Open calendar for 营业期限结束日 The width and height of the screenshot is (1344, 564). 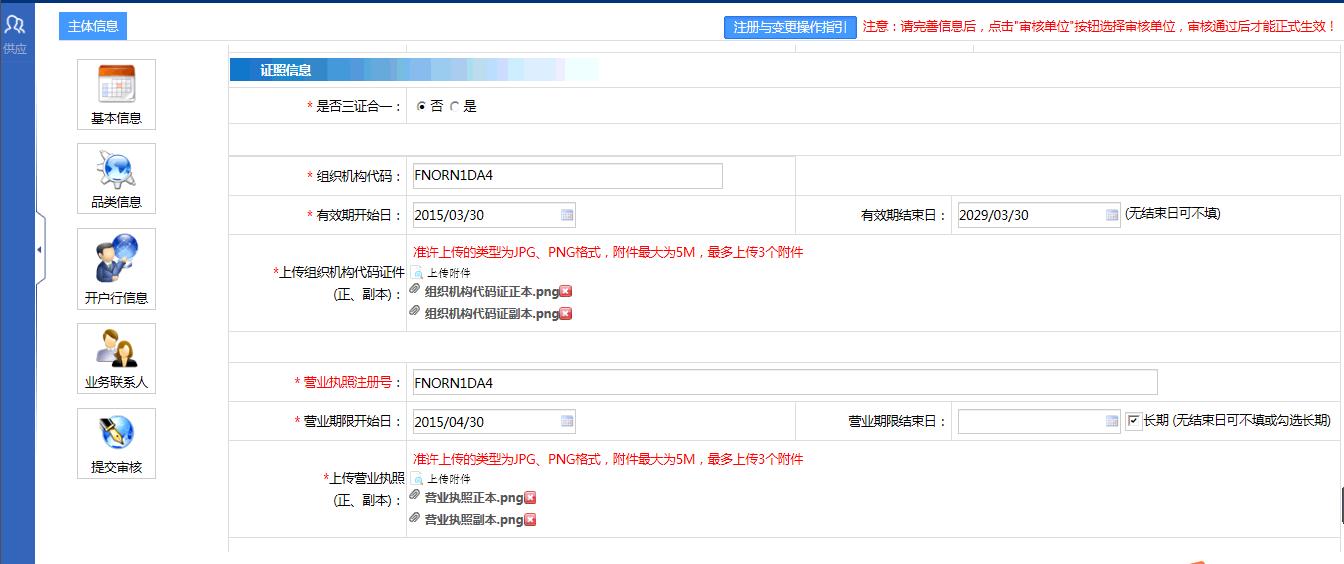[1112, 422]
